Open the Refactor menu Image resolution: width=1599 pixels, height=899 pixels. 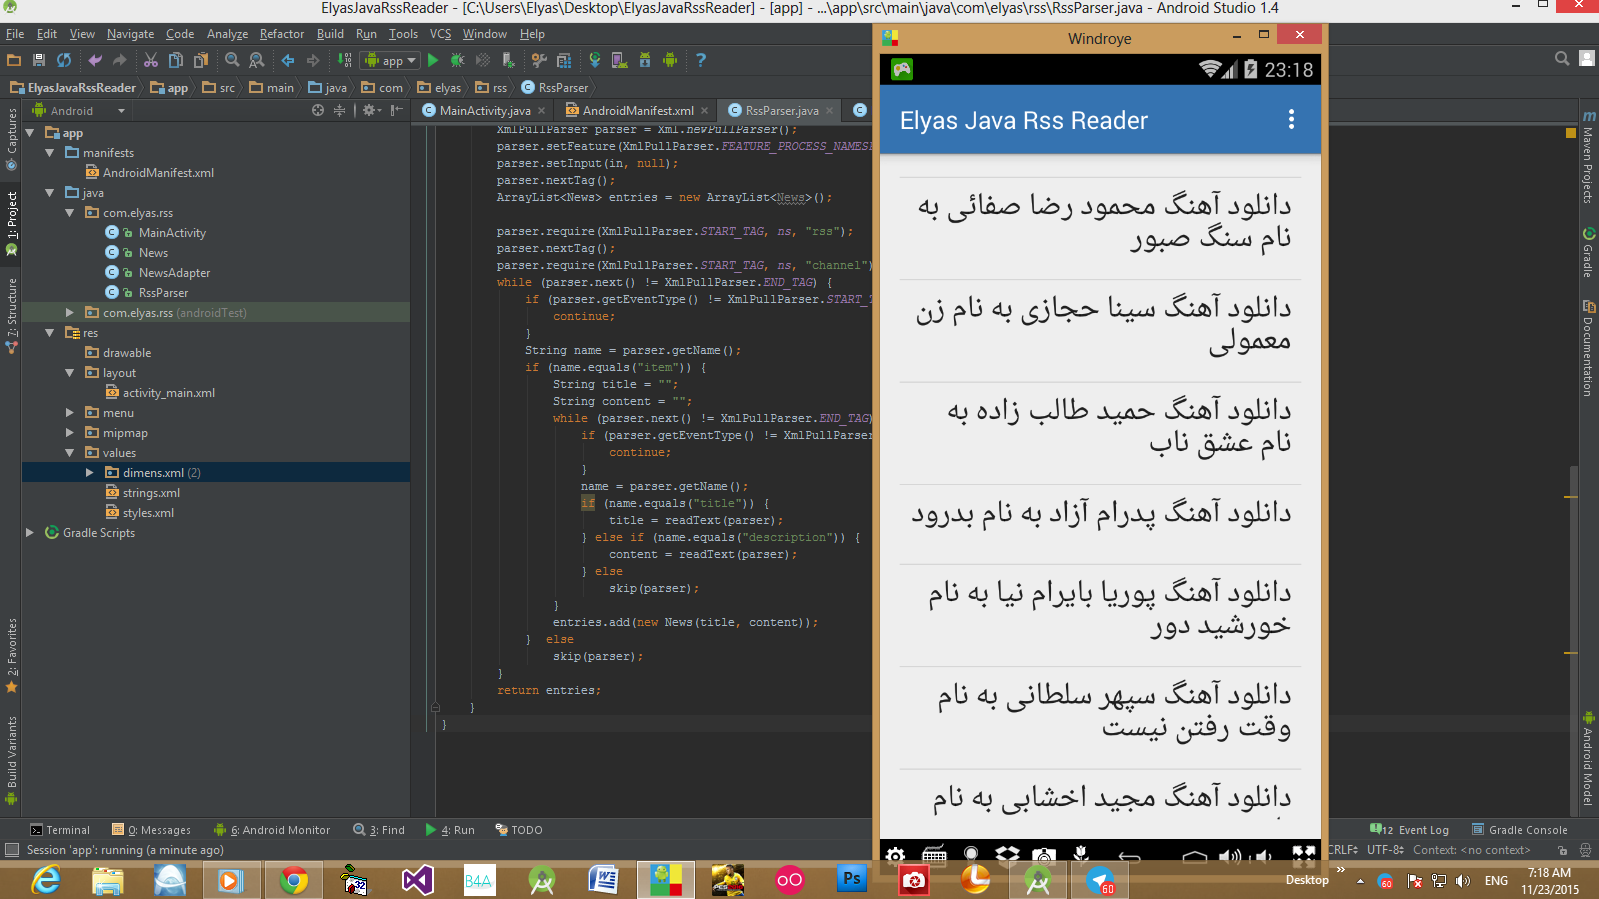281,34
